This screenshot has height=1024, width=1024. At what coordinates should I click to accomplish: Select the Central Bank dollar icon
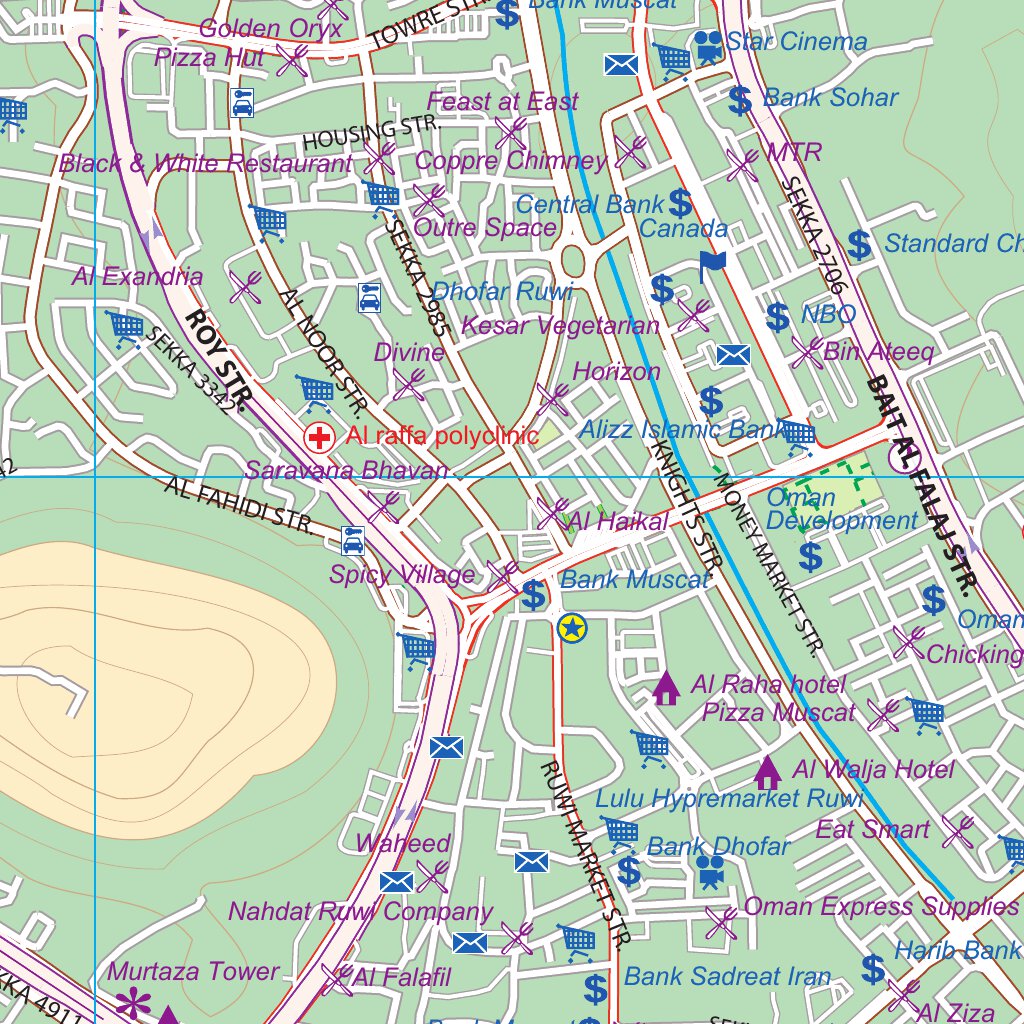[x=680, y=204]
